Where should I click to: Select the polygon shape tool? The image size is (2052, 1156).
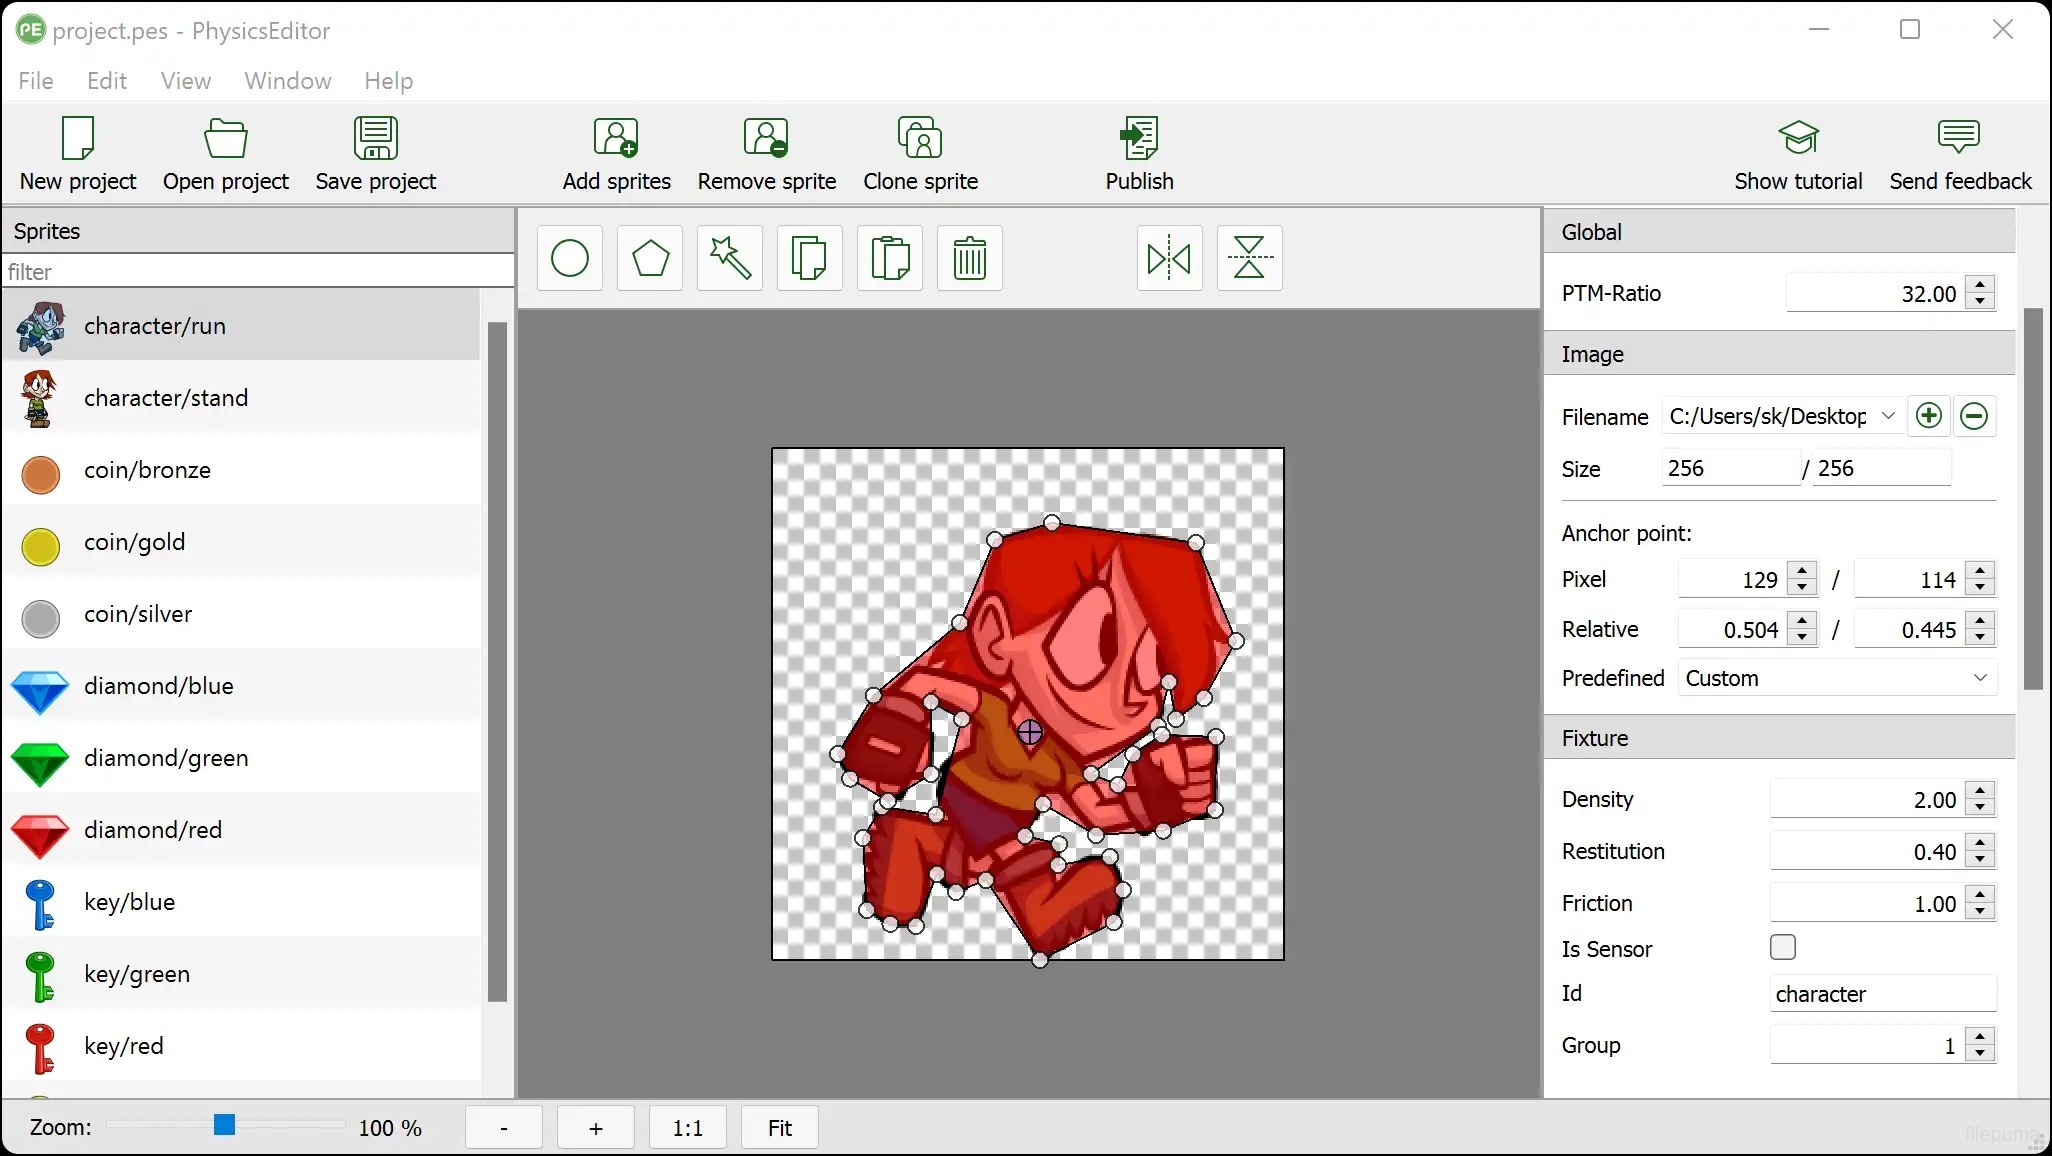click(x=650, y=259)
